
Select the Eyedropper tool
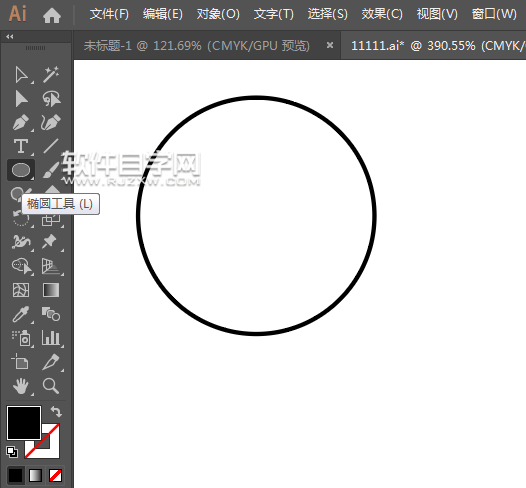[21, 314]
